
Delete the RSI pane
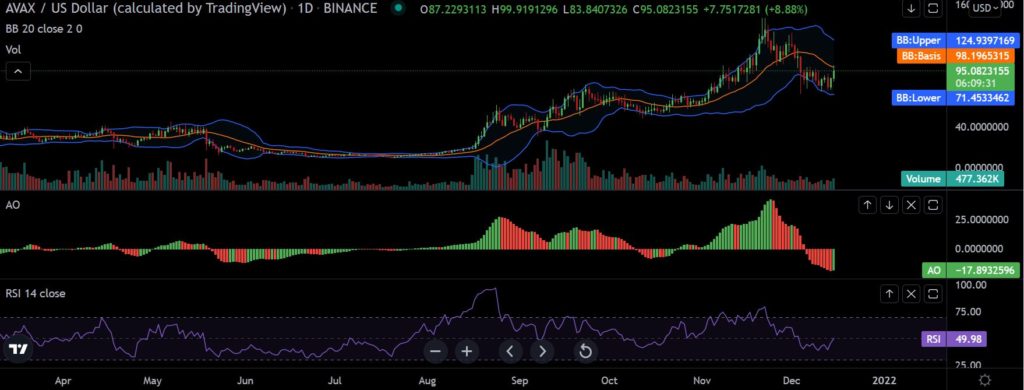point(912,294)
